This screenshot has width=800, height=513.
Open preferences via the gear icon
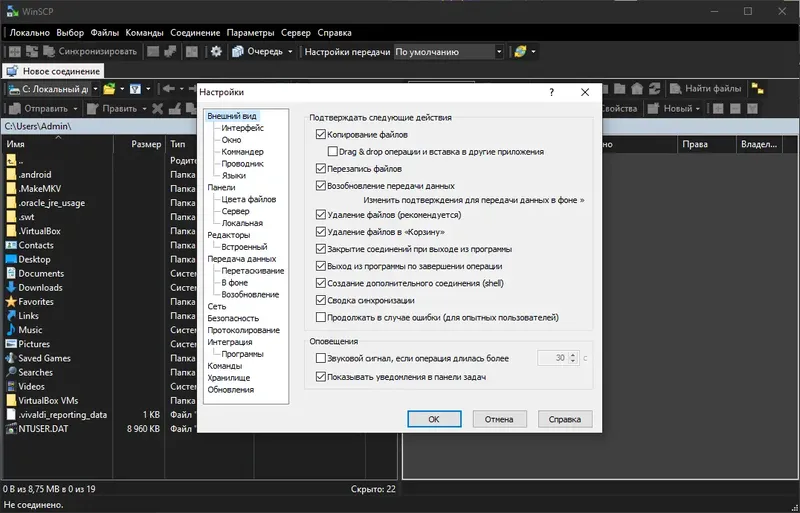point(216,52)
